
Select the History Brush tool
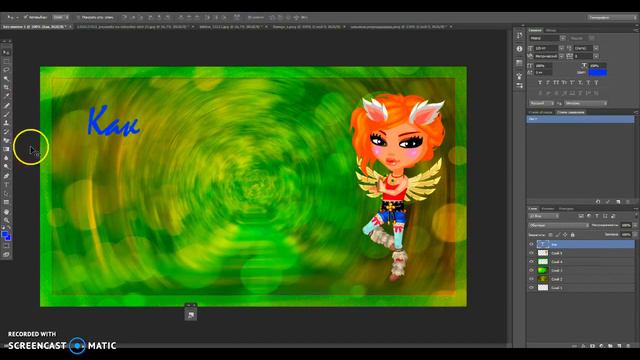(6, 131)
